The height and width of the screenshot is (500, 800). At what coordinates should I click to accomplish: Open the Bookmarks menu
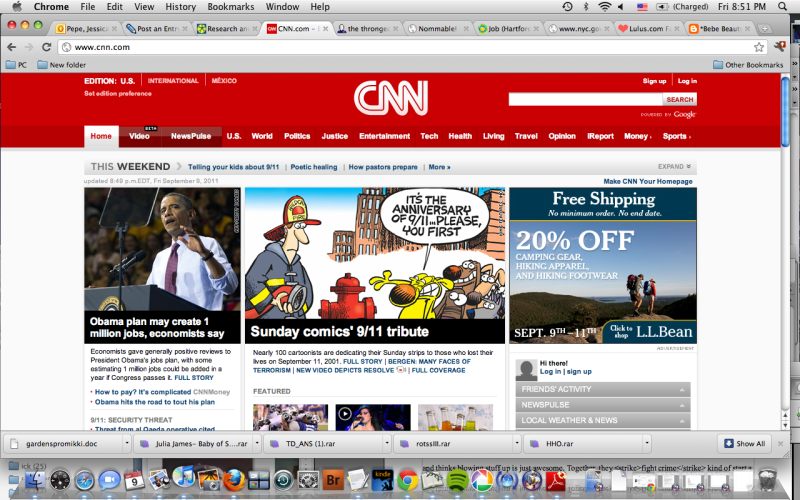[x=231, y=7]
